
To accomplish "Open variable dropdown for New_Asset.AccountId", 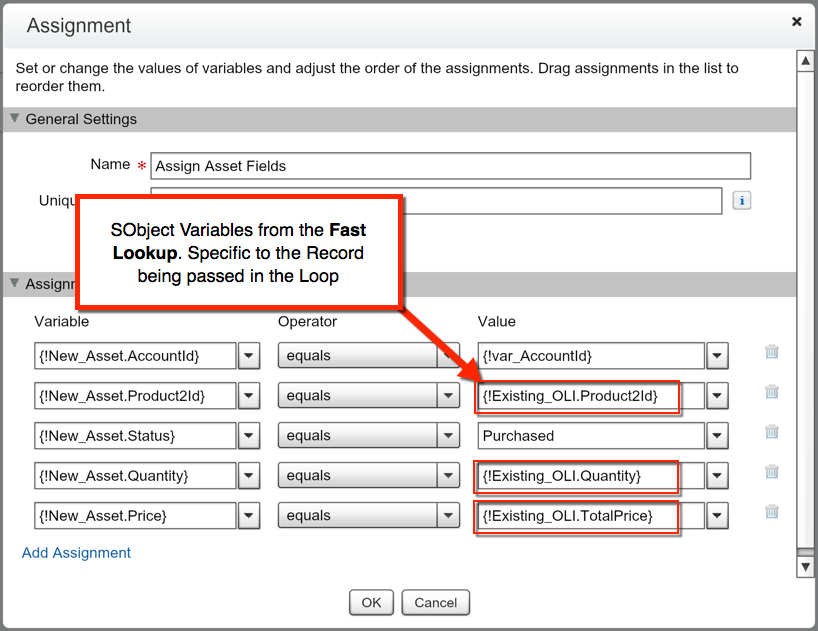I will [x=248, y=356].
